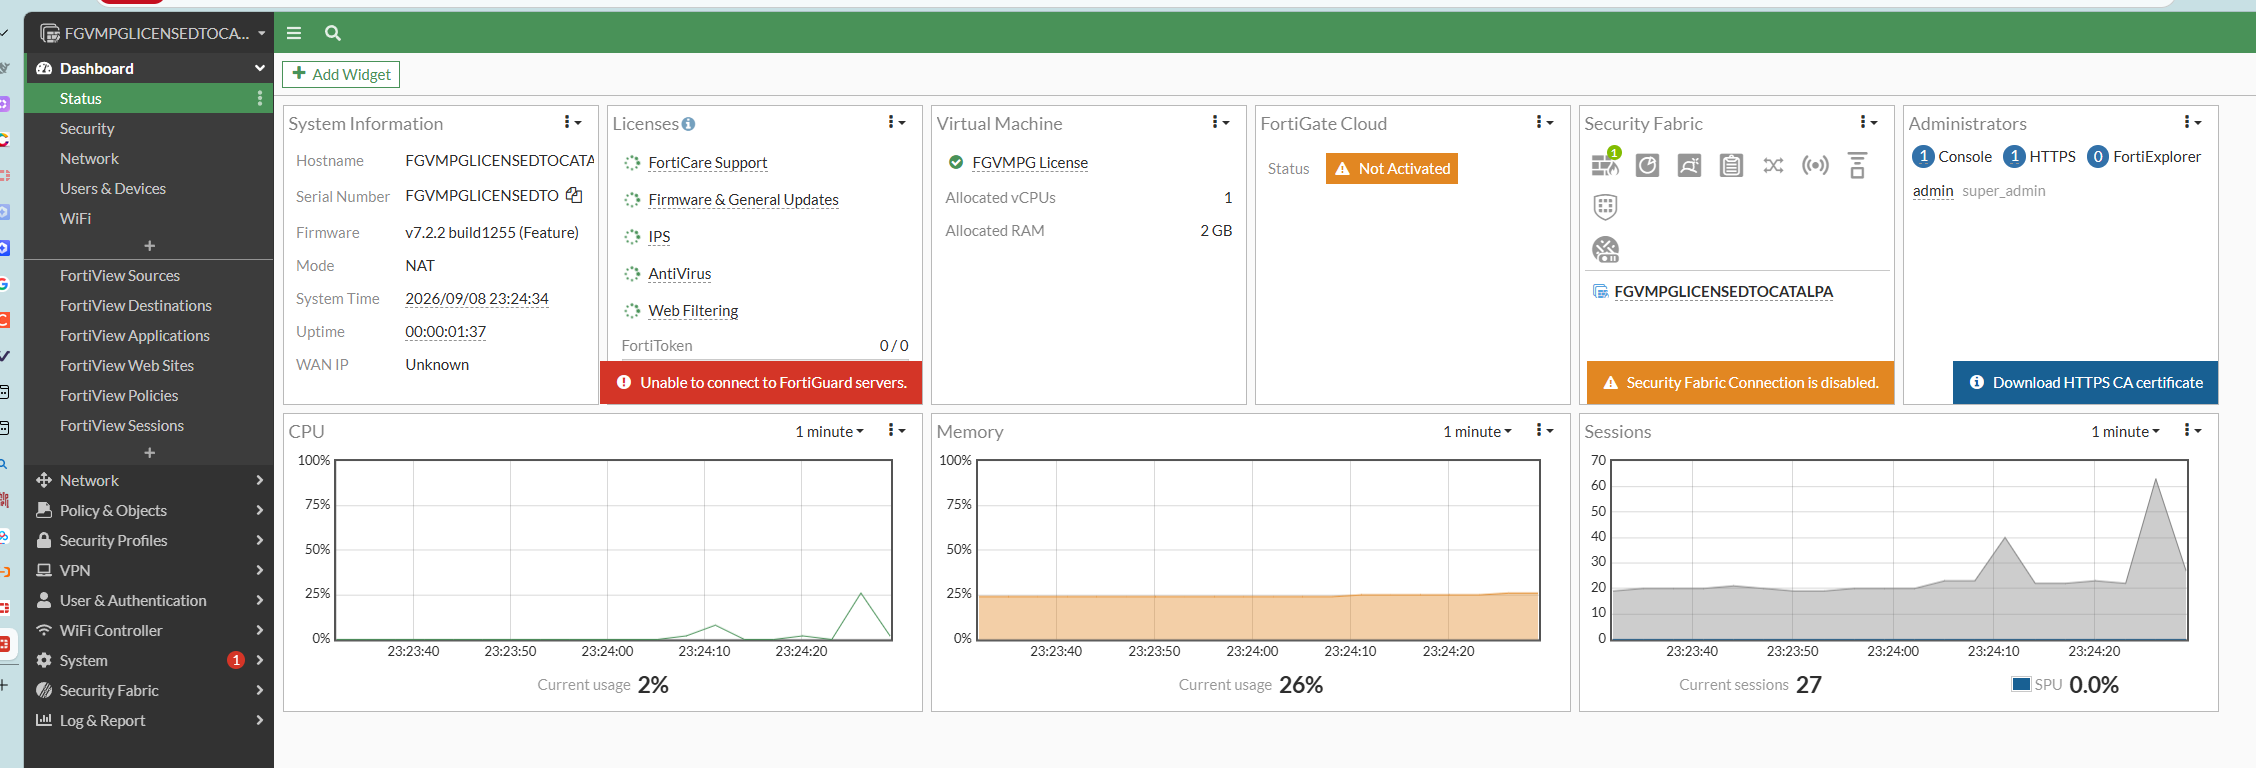The height and width of the screenshot is (768, 2256).
Task: Click the blue SPU legend swatch
Action: tap(2021, 684)
